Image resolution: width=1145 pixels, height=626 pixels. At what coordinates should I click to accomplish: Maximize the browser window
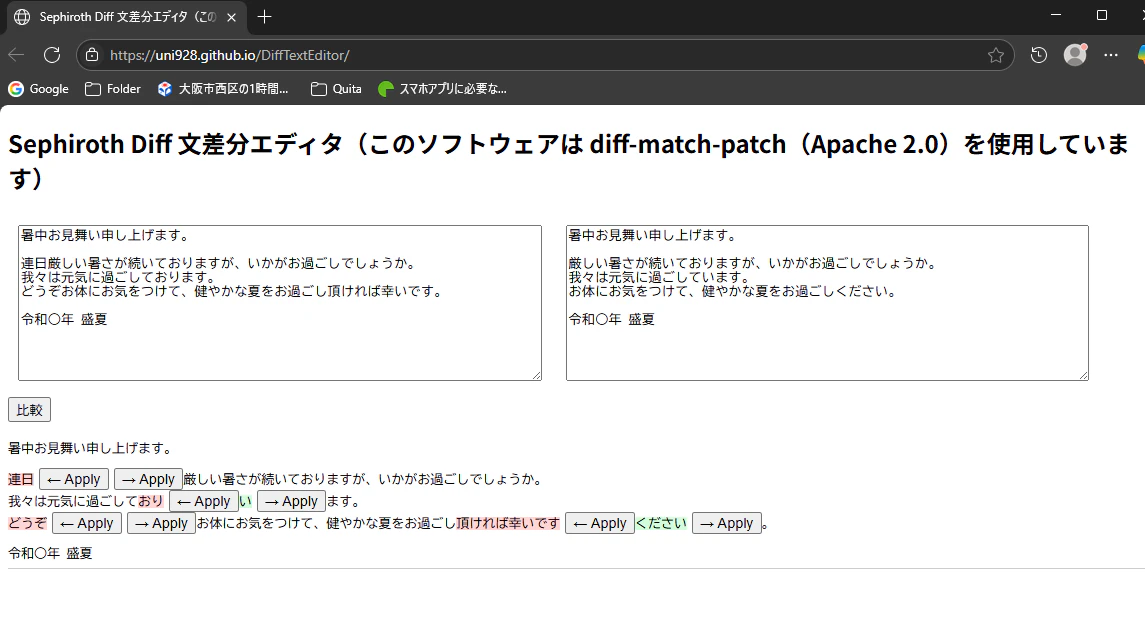coord(1102,15)
